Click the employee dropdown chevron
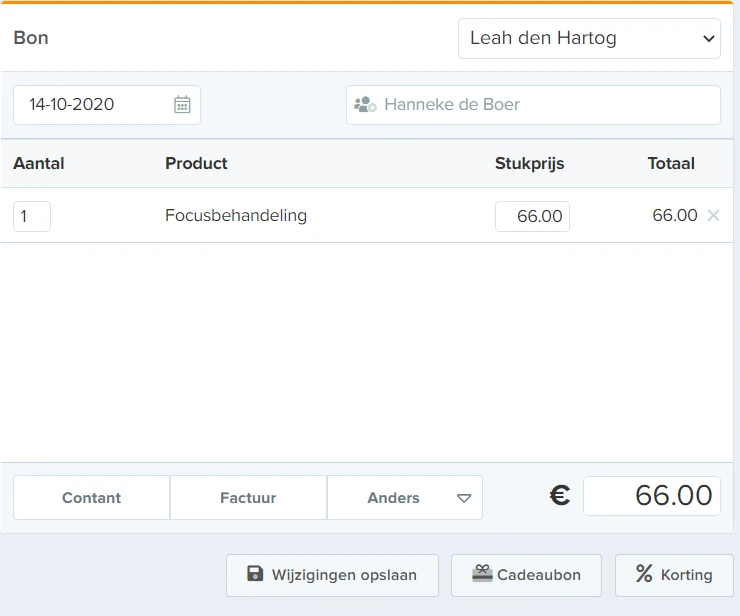Viewport: 740px width, 616px height. 708,39
